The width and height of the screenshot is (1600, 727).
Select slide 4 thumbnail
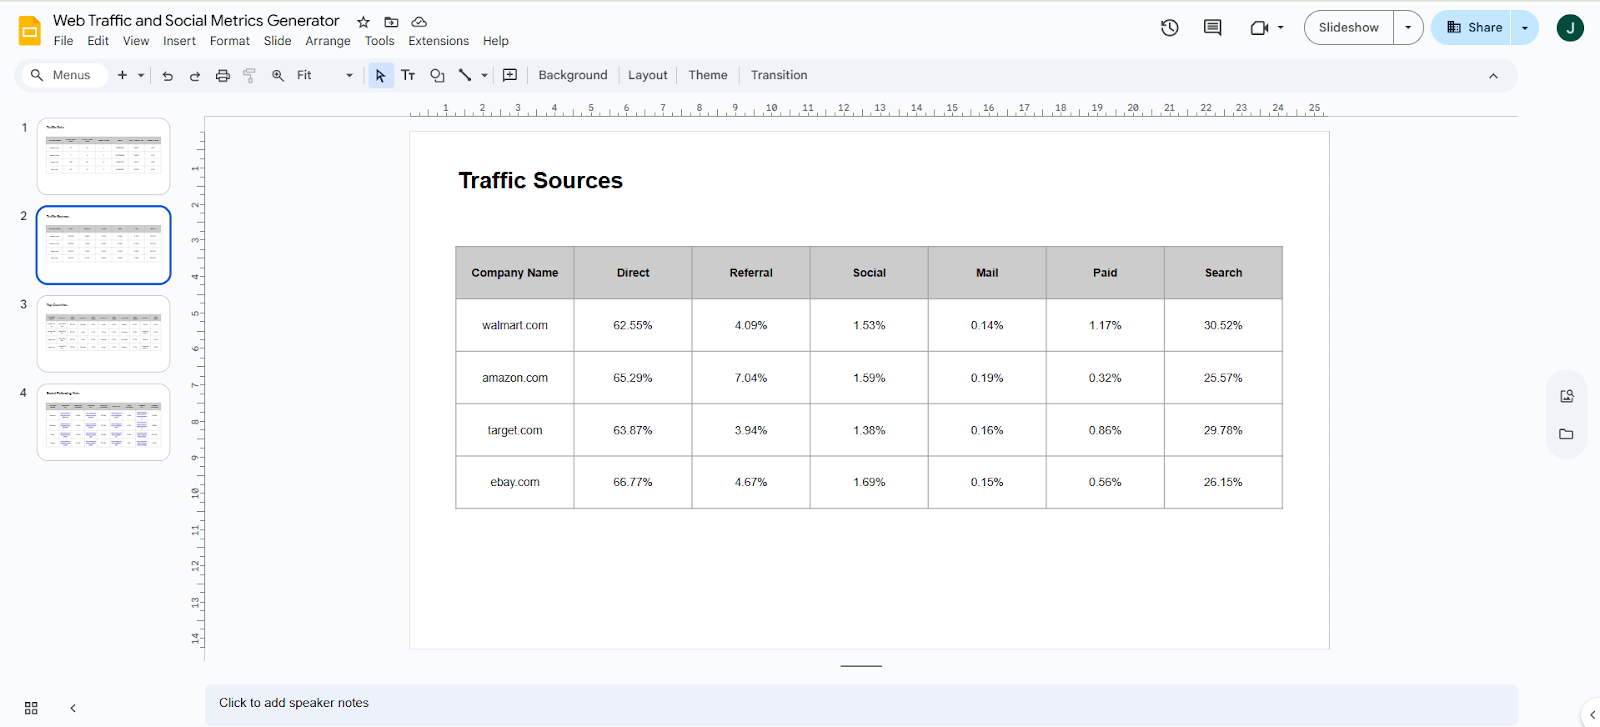104,422
